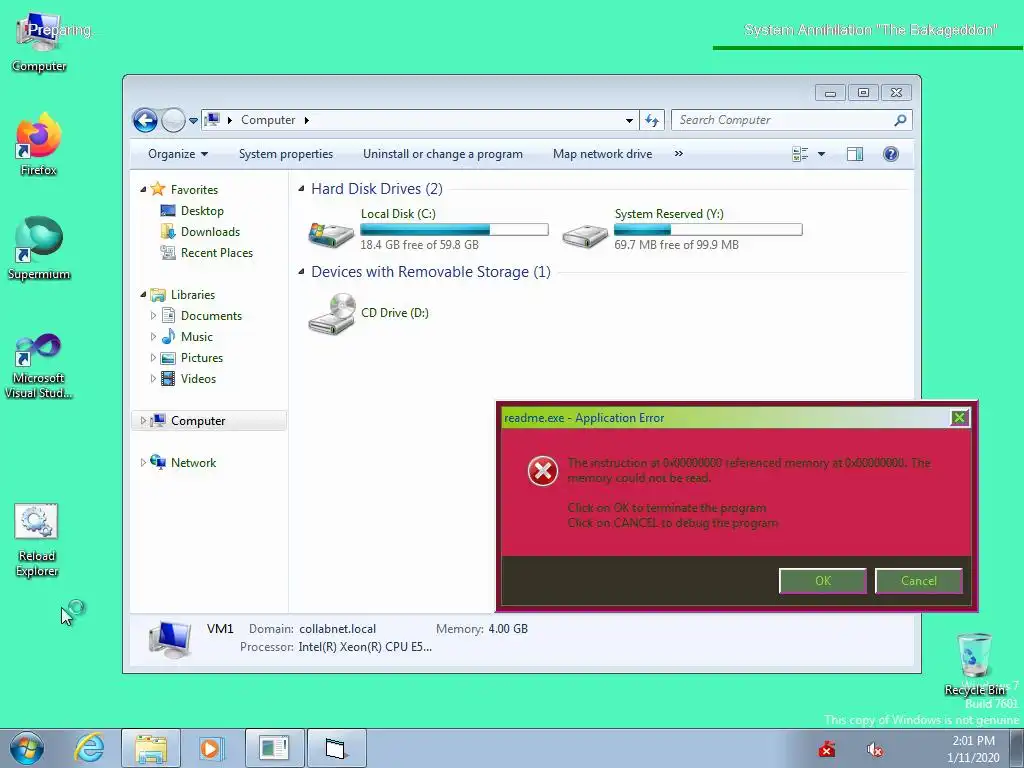The image size is (1024, 768).
Task: Show the preview pane icon
Action: coord(854,154)
